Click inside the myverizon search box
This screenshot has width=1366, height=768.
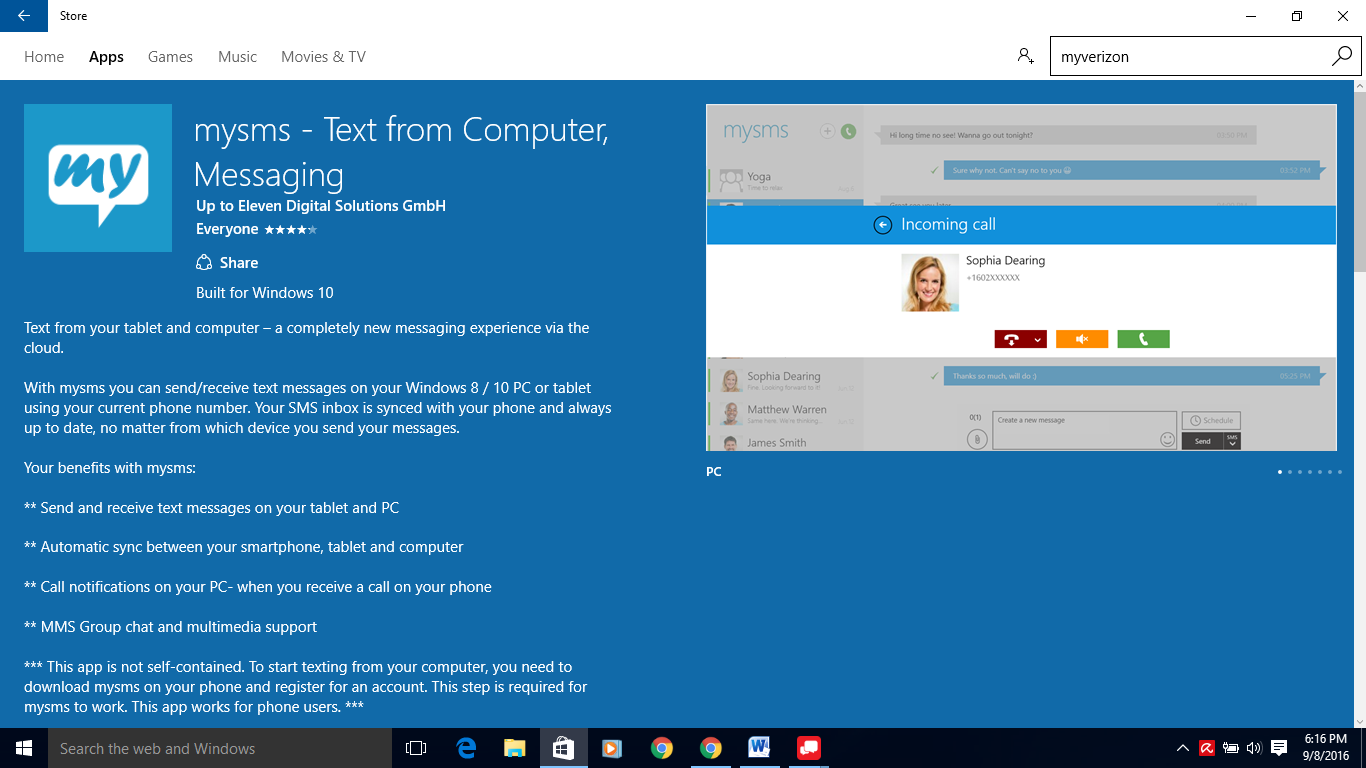pos(1190,57)
